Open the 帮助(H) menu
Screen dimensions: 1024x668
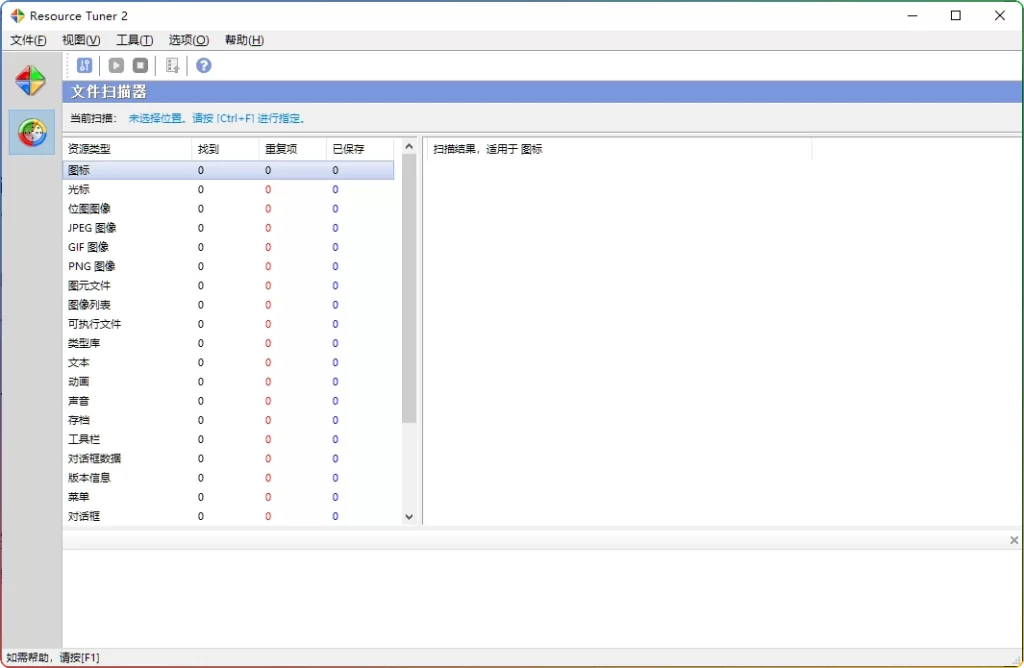pyautogui.click(x=242, y=40)
